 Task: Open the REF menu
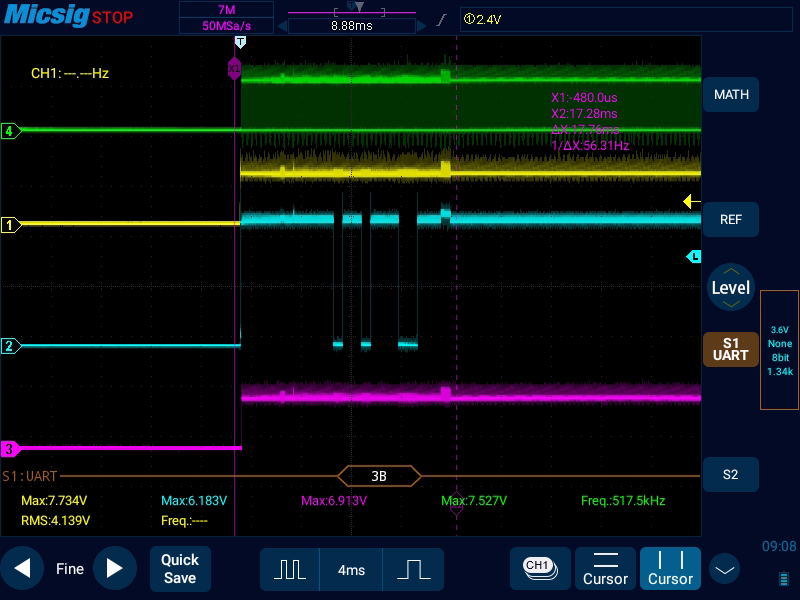click(730, 220)
